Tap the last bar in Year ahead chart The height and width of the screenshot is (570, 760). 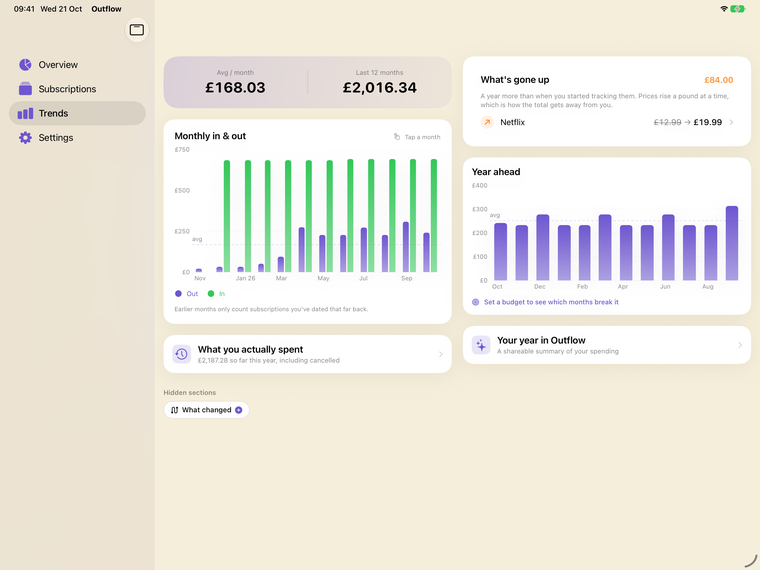732,243
